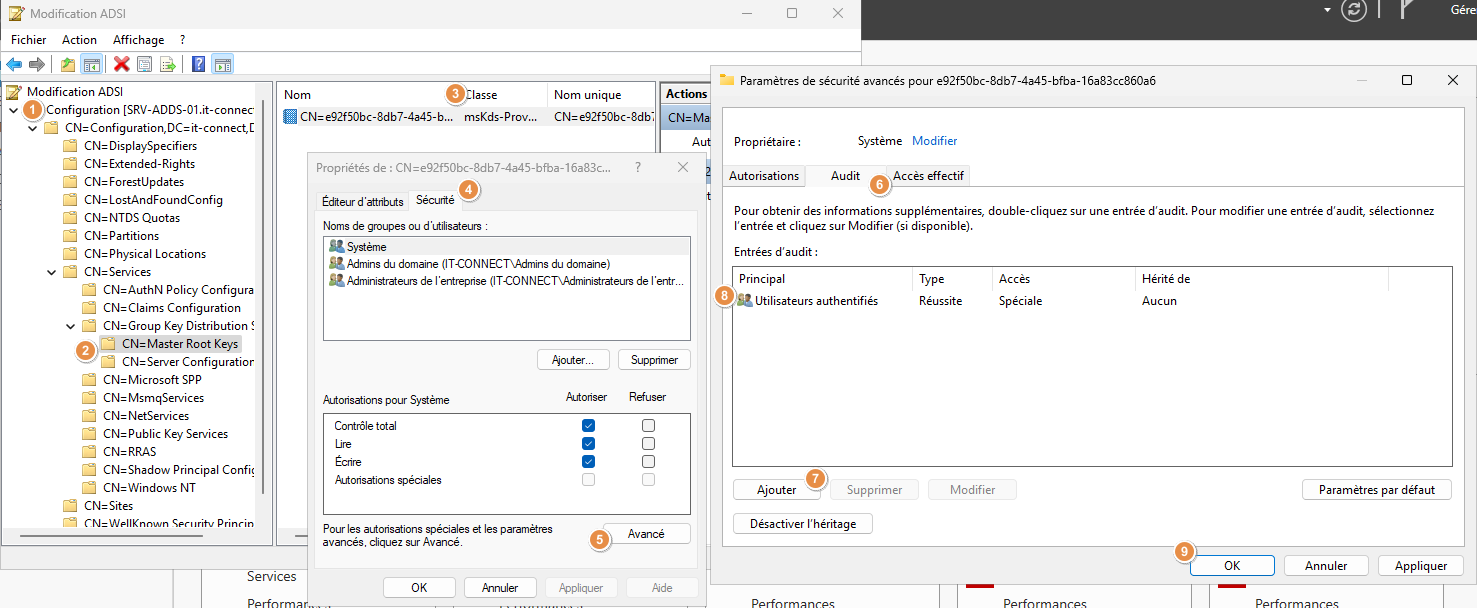Open the Properties icon on the toolbar

point(146,64)
